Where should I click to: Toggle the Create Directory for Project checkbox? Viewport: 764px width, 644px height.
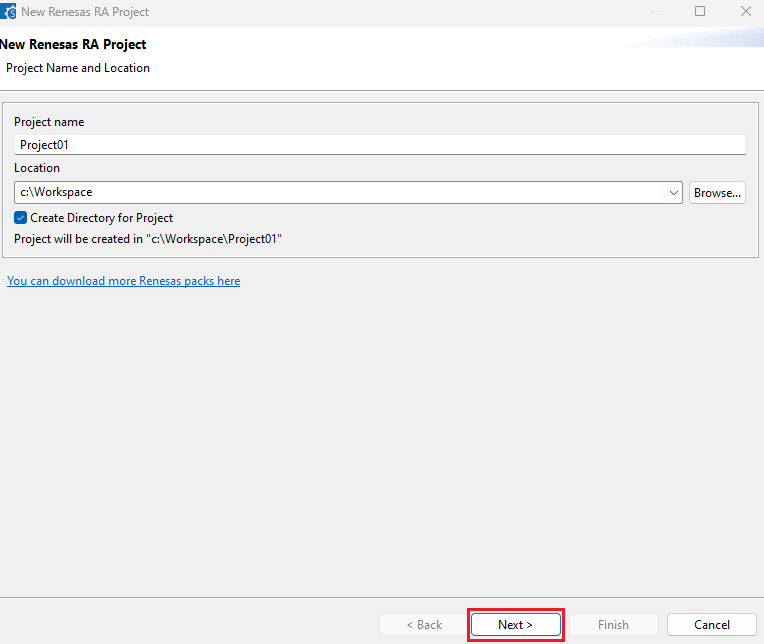tap(21, 218)
